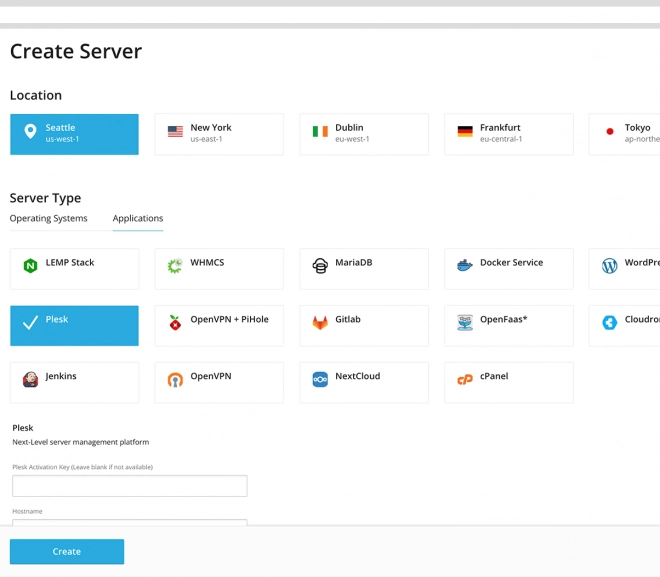This screenshot has height=577, width=660.
Task: Click the LEMP Stack nginx icon
Action: point(30,266)
